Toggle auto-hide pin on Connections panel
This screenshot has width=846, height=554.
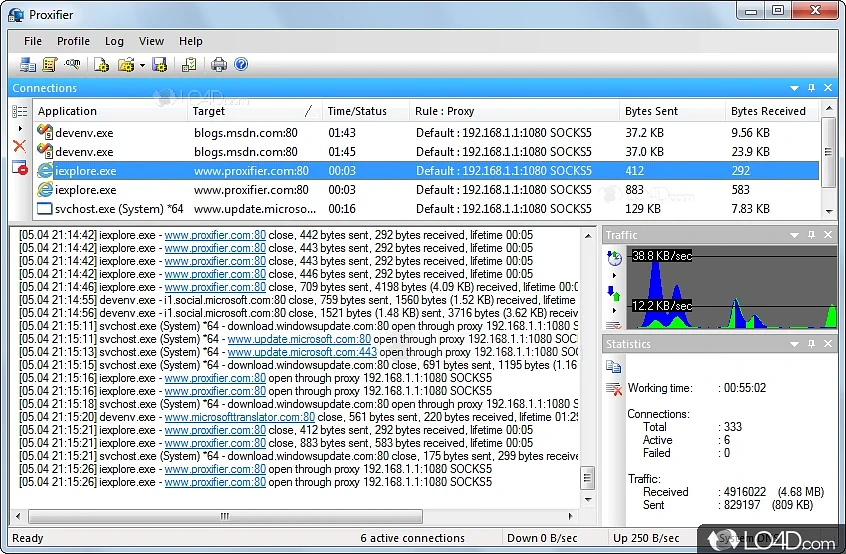[811, 88]
